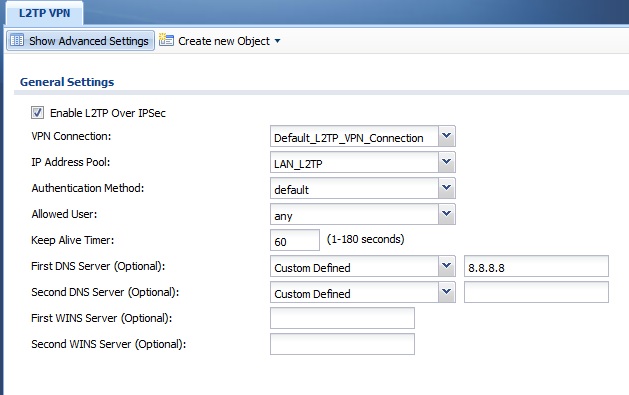Click the Authentication Method label
Image resolution: width=629 pixels, height=395 pixels.
(87, 188)
